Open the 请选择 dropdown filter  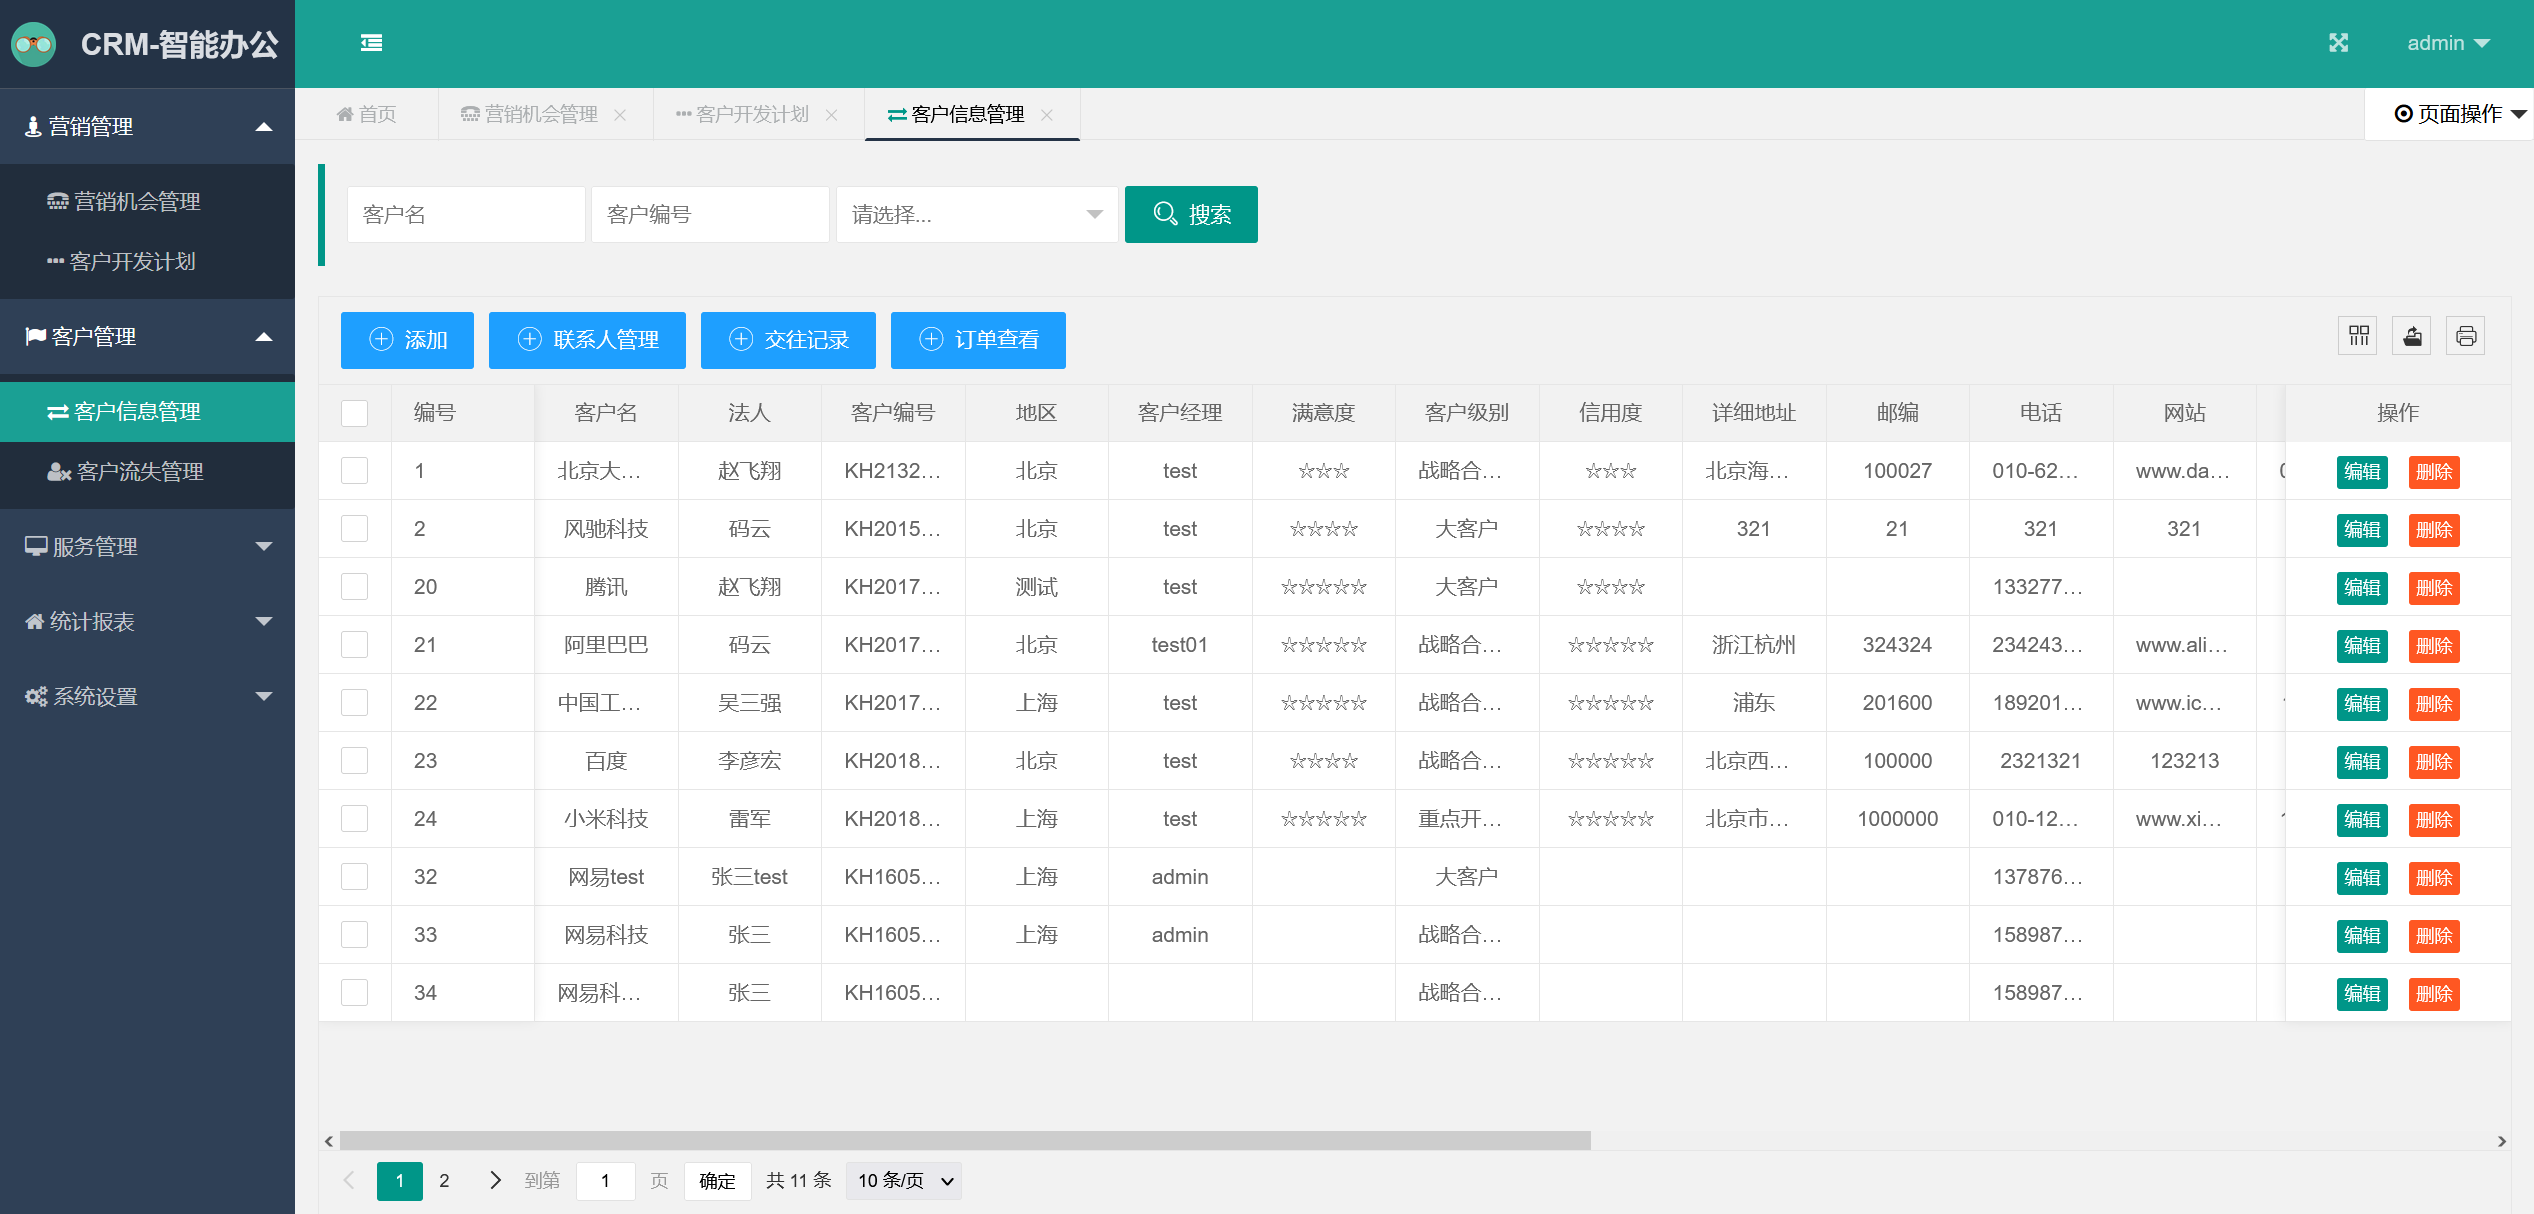[x=976, y=214]
